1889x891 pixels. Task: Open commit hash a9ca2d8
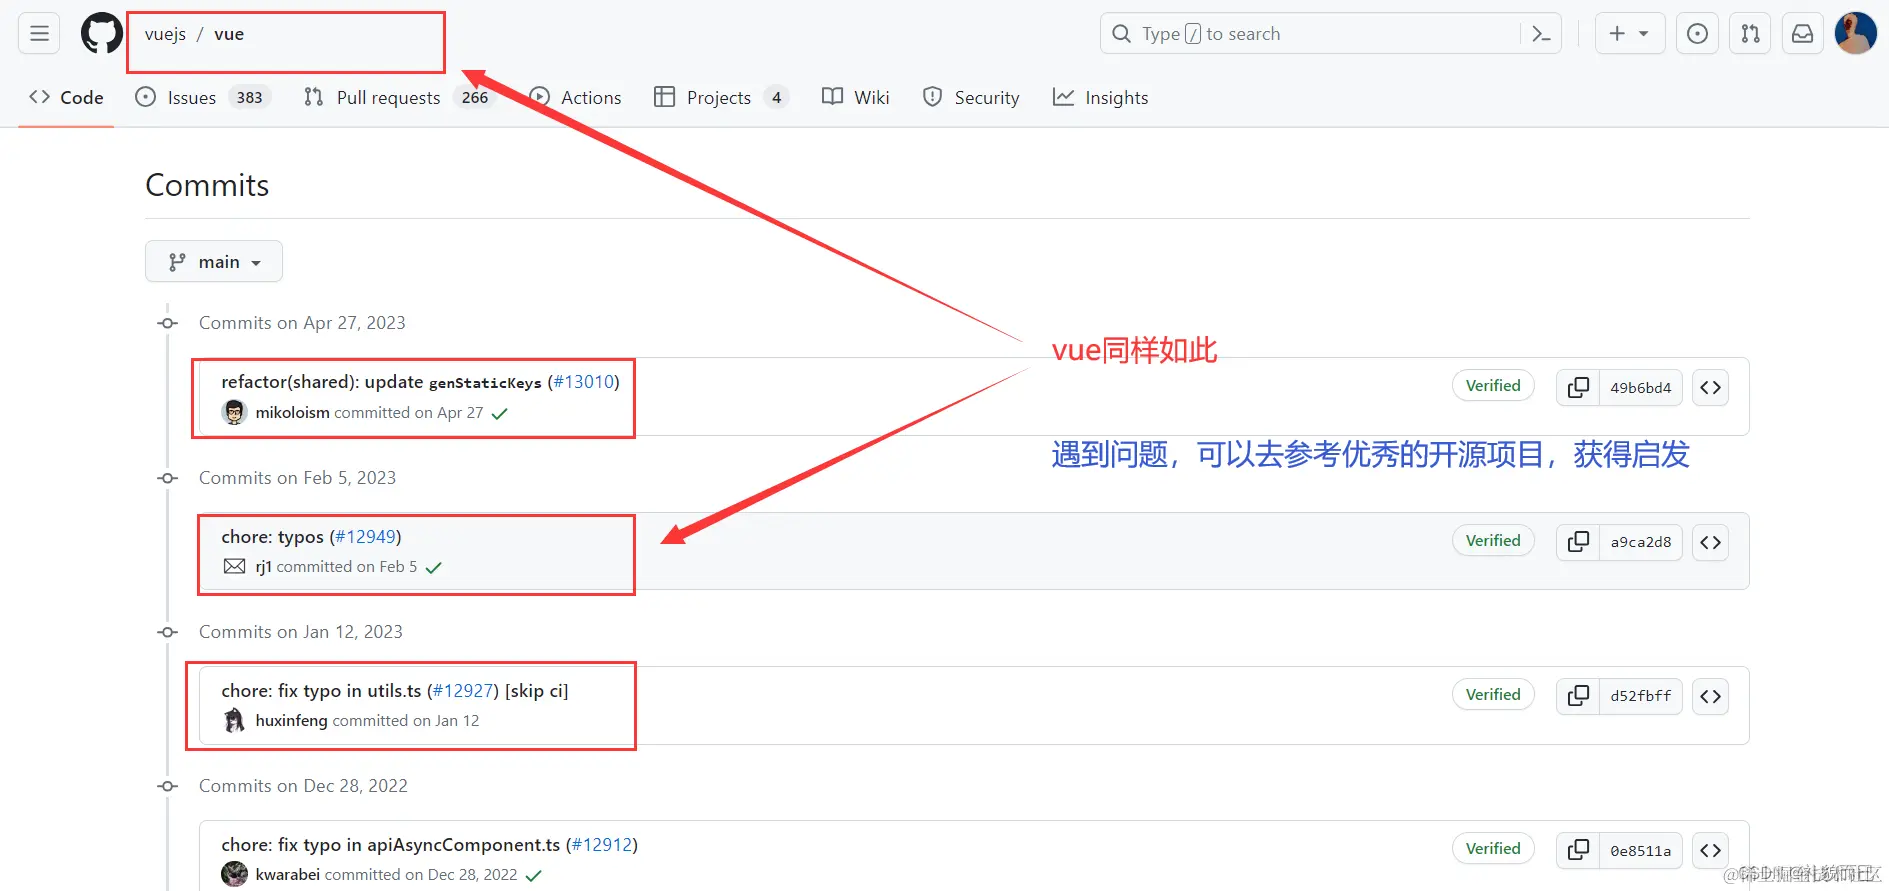[1640, 542]
